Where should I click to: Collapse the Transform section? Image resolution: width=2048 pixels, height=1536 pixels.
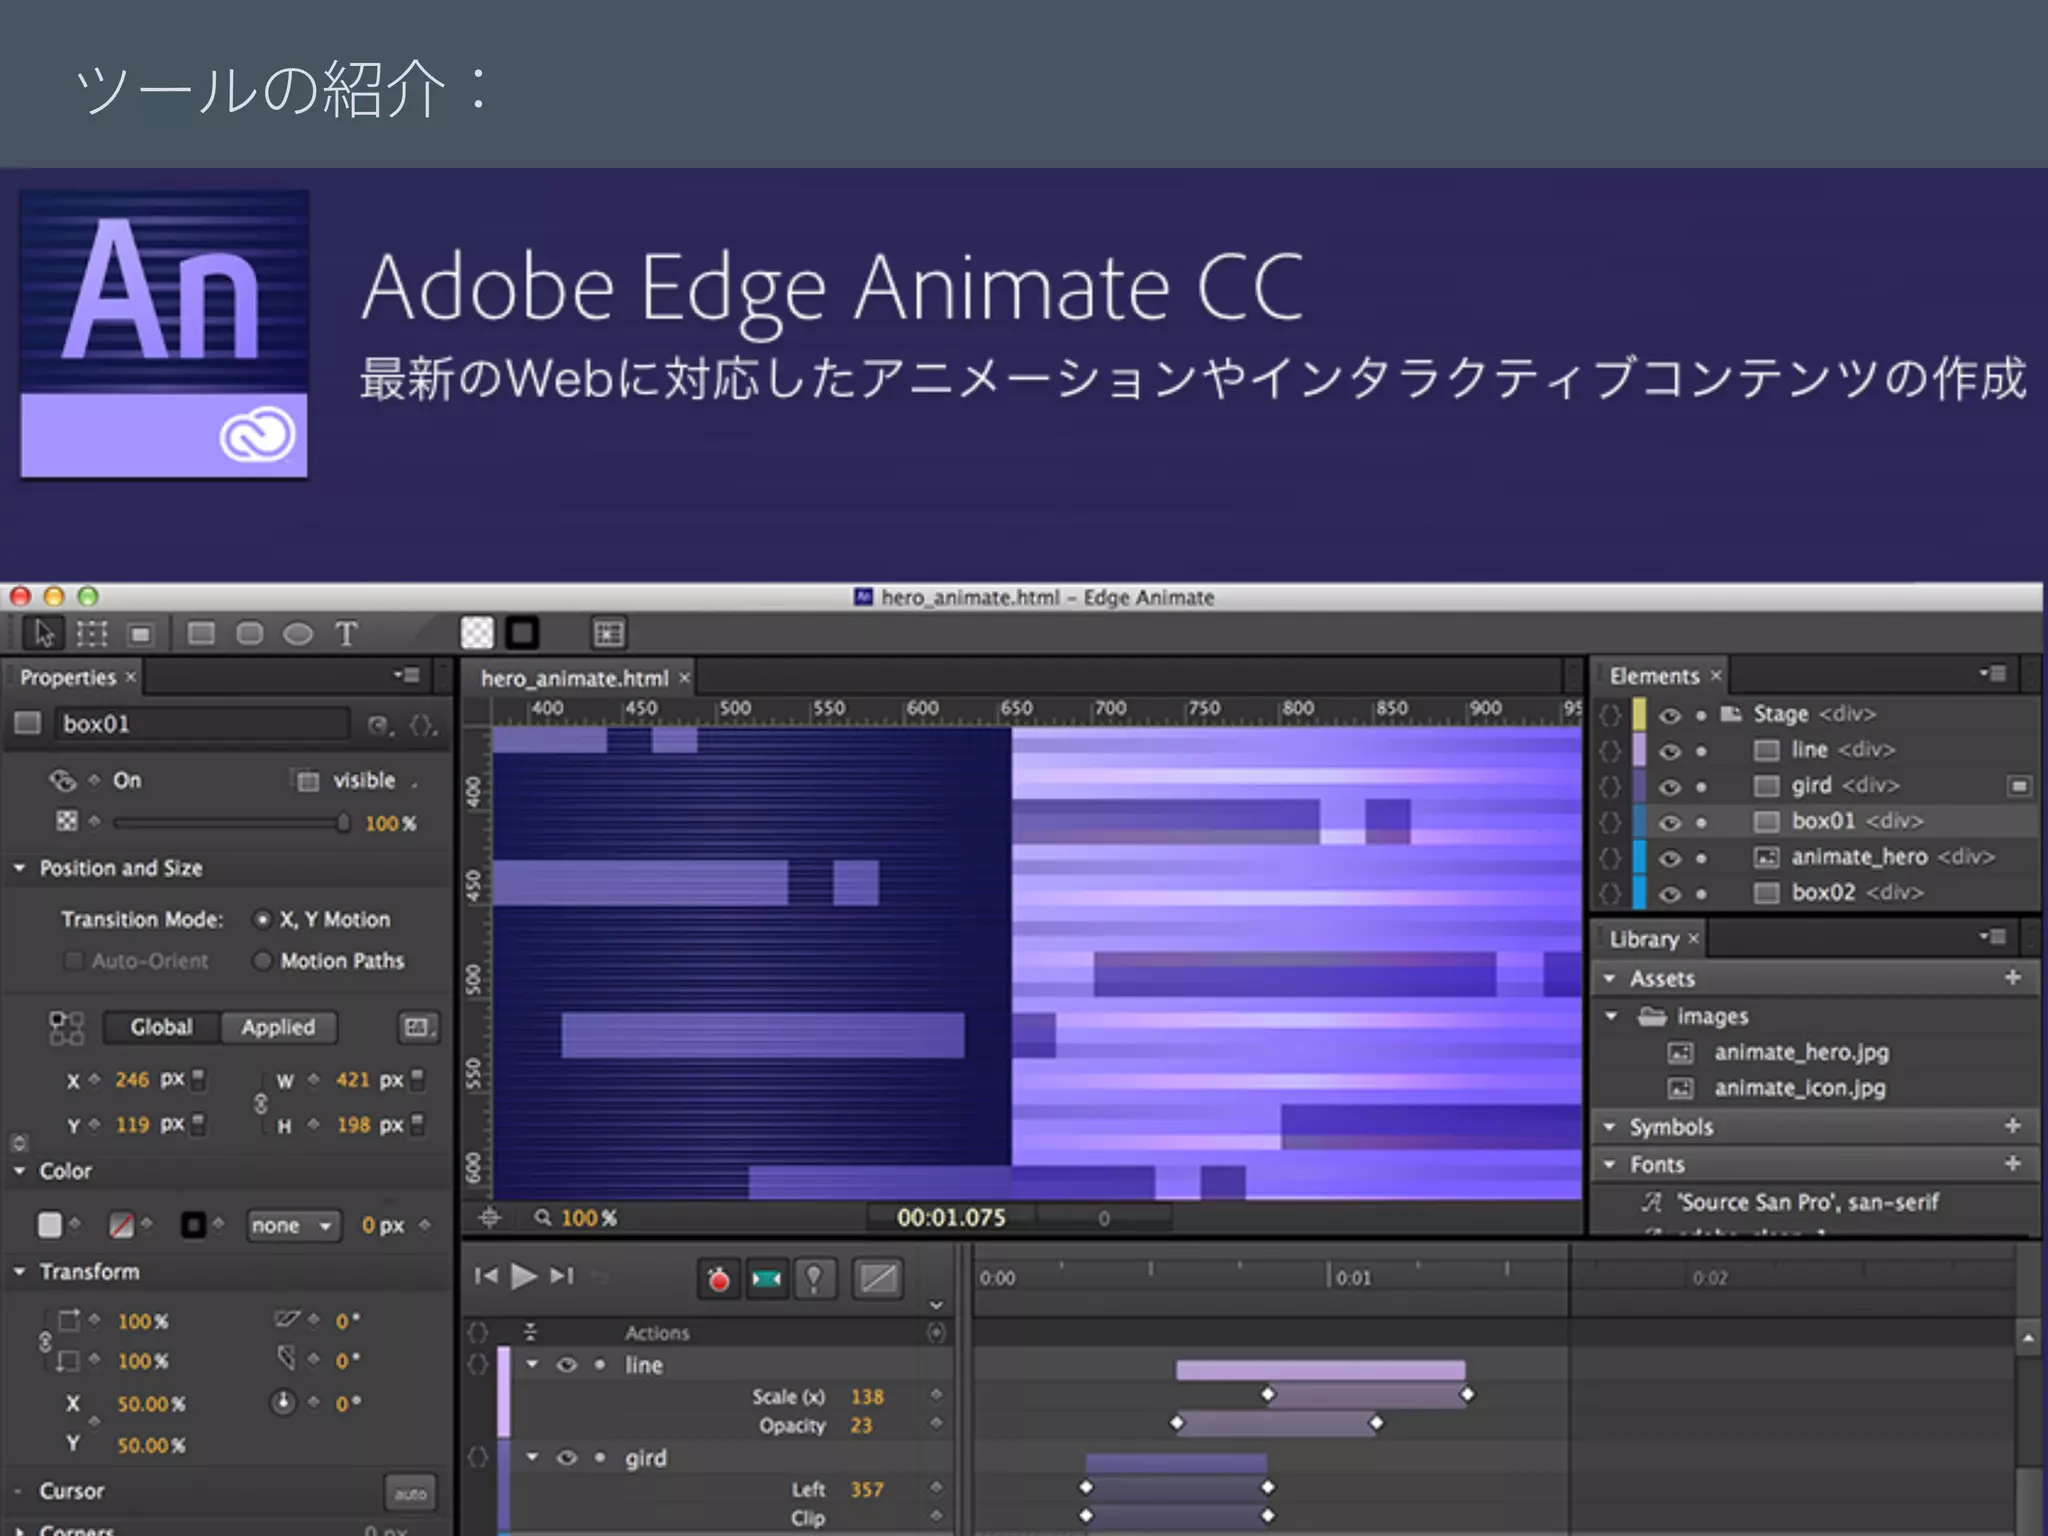[19, 1271]
